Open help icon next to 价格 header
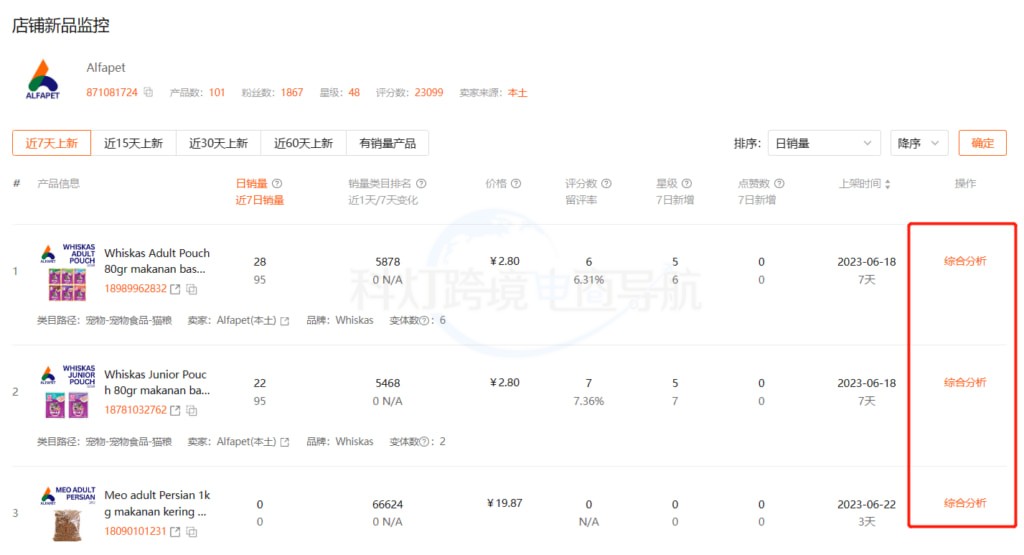Image resolution: width=1024 pixels, height=555 pixels. pyautogui.click(x=516, y=183)
